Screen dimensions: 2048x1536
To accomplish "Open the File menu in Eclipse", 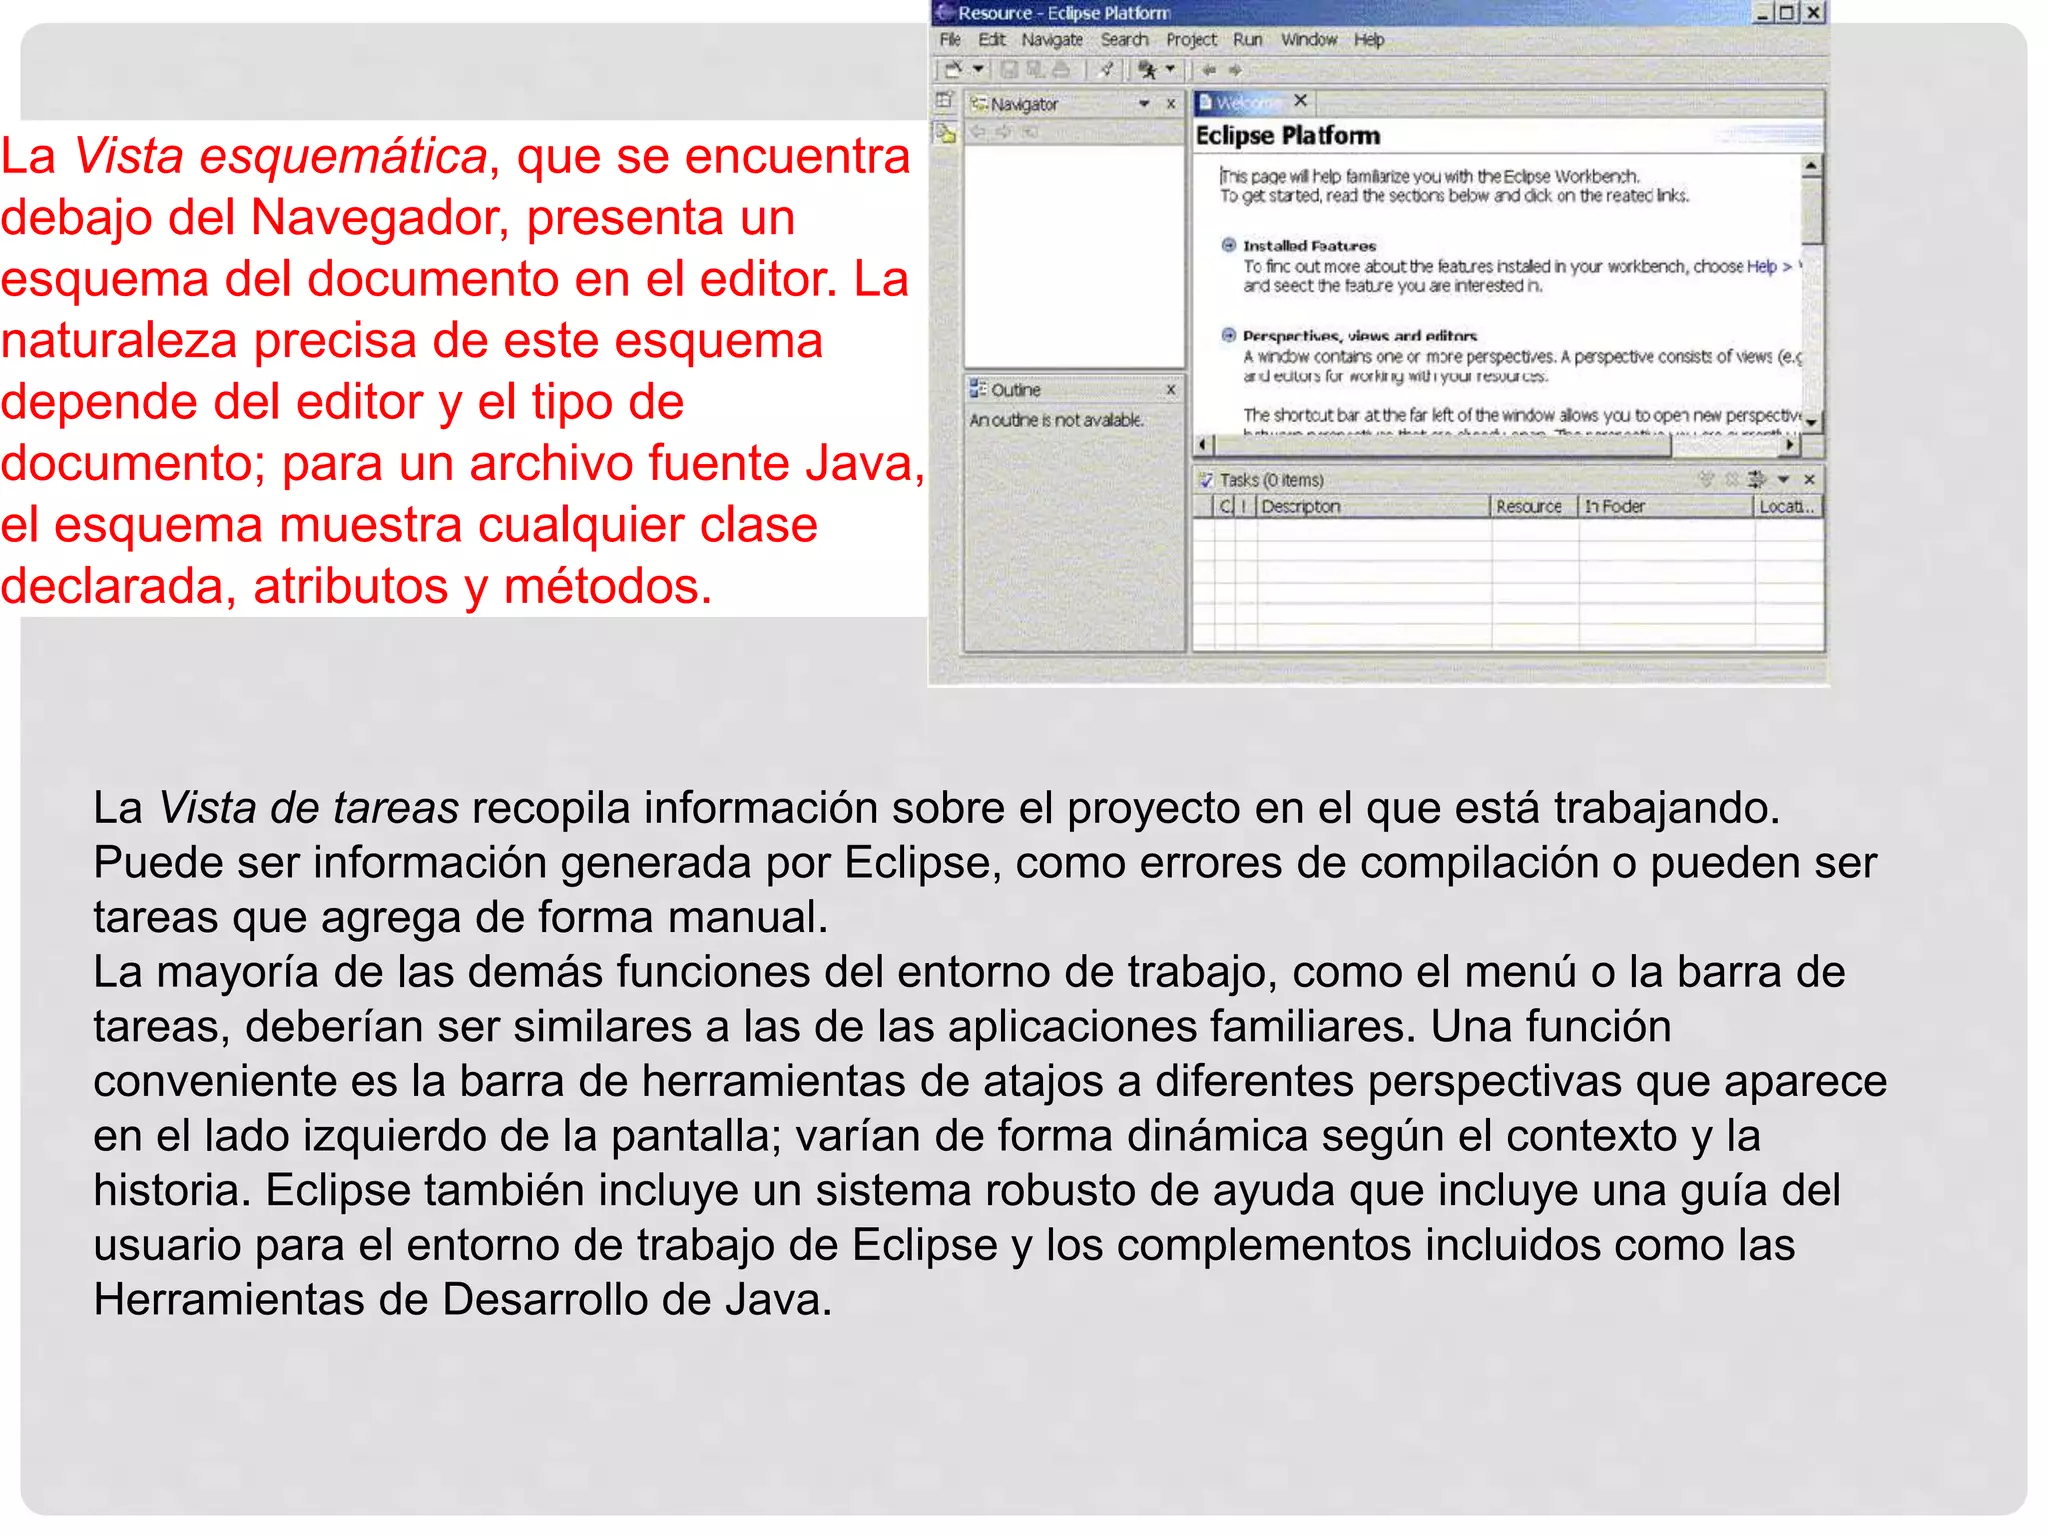I will coord(949,40).
